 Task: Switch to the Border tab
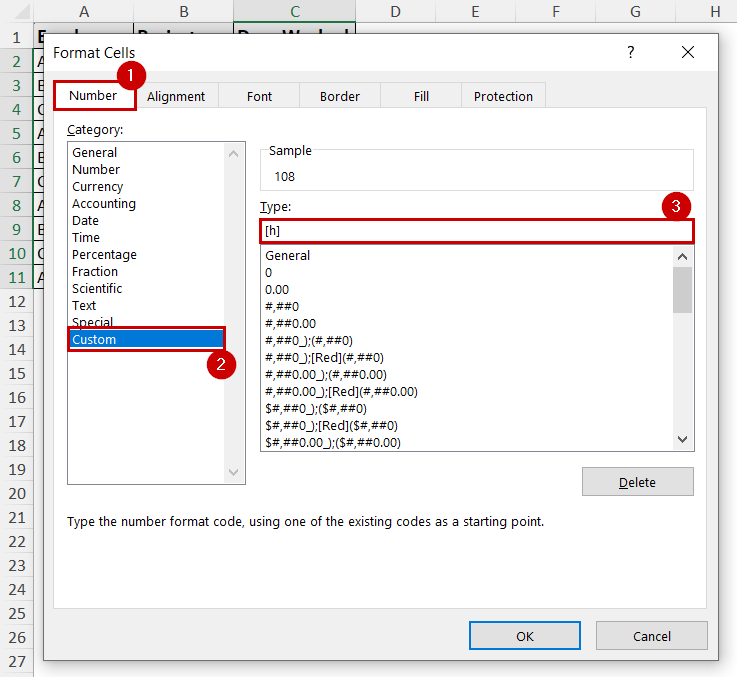pyautogui.click(x=340, y=96)
